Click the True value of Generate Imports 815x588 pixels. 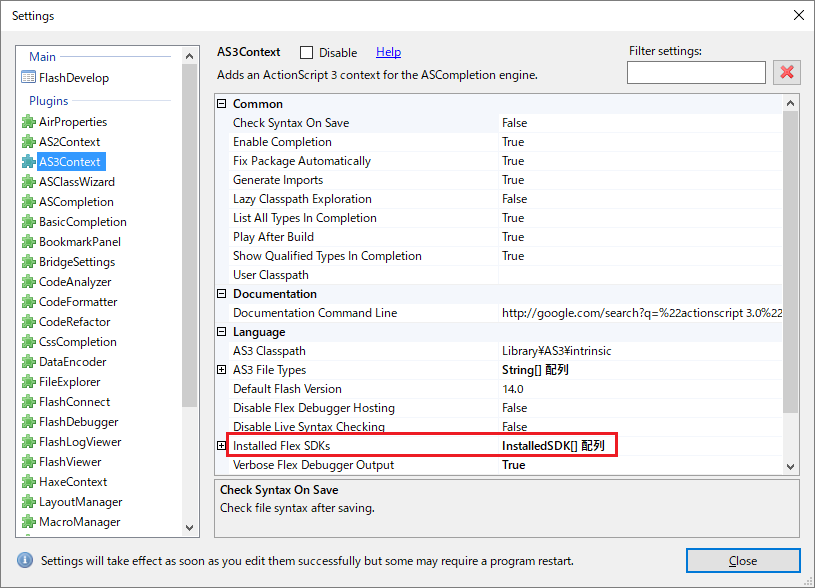click(513, 180)
